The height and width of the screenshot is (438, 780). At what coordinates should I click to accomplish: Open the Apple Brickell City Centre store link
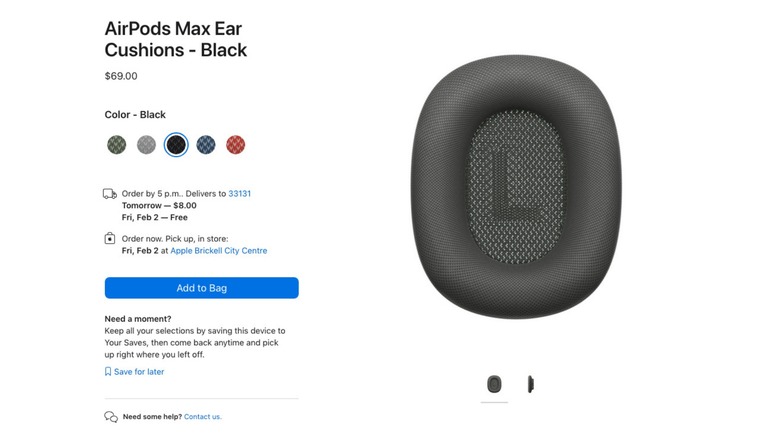(219, 251)
